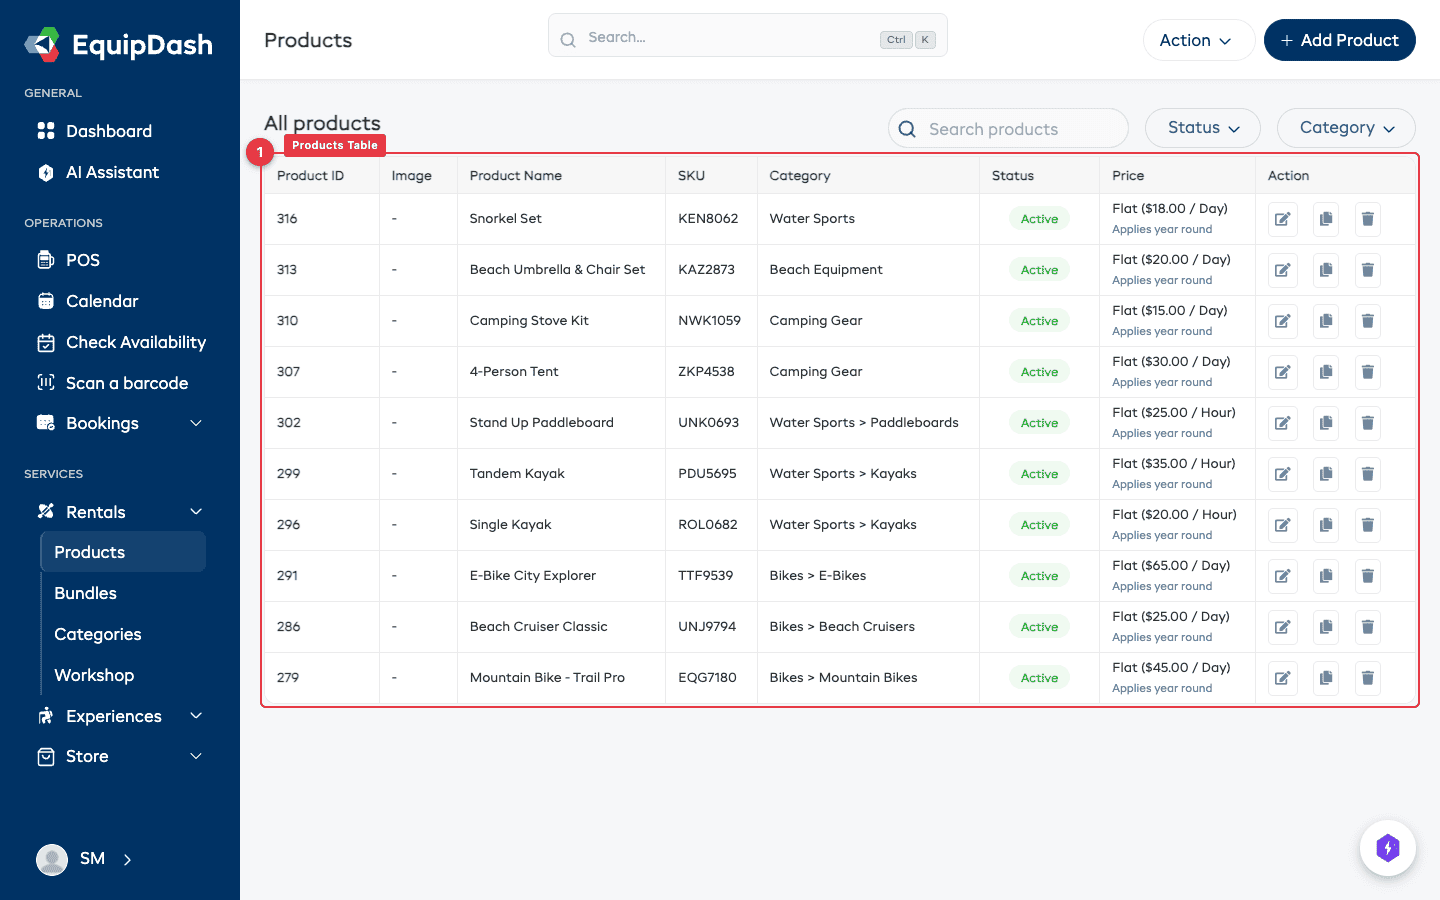Open the lightning bolt assistant widget
The width and height of the screenshot is (1440, 900).
point(1387,848)
